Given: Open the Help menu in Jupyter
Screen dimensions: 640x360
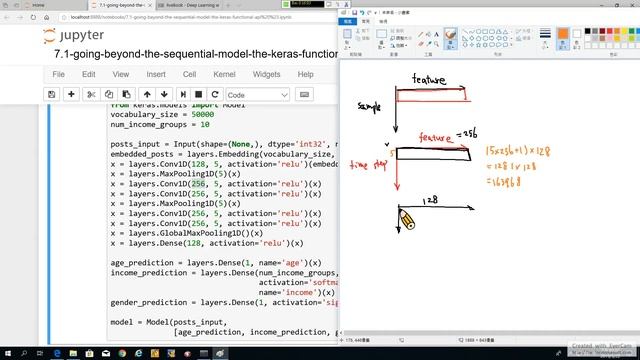Looking at the screenshot, I should click(305, 74).
